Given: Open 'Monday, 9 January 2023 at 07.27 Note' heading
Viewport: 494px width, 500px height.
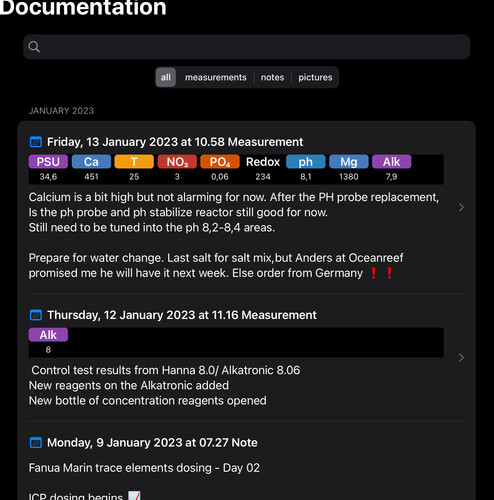Looking at the screenshot, I should [152, 443].
